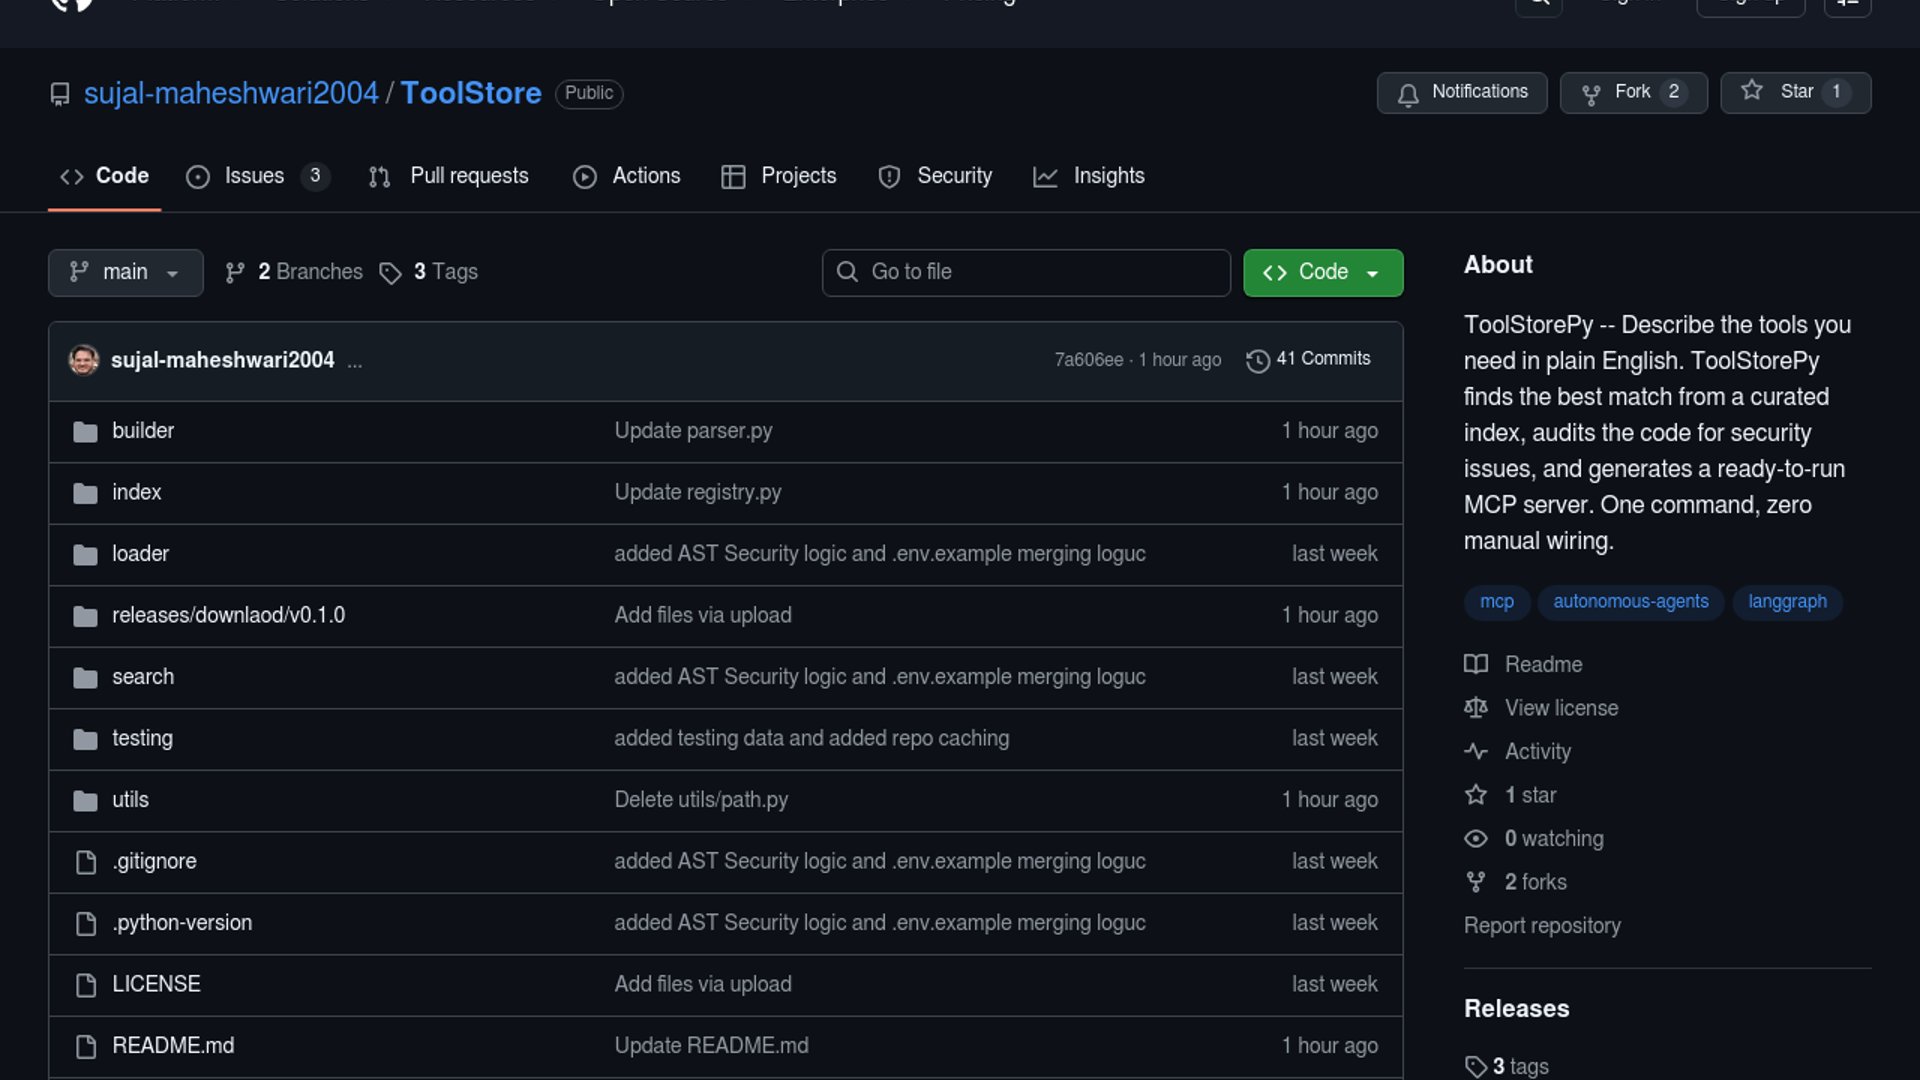Image resolution: width=1920 pixels, height=1080 pixels.
Task: Open the Activity pulse link
Action: point(1537,752)
